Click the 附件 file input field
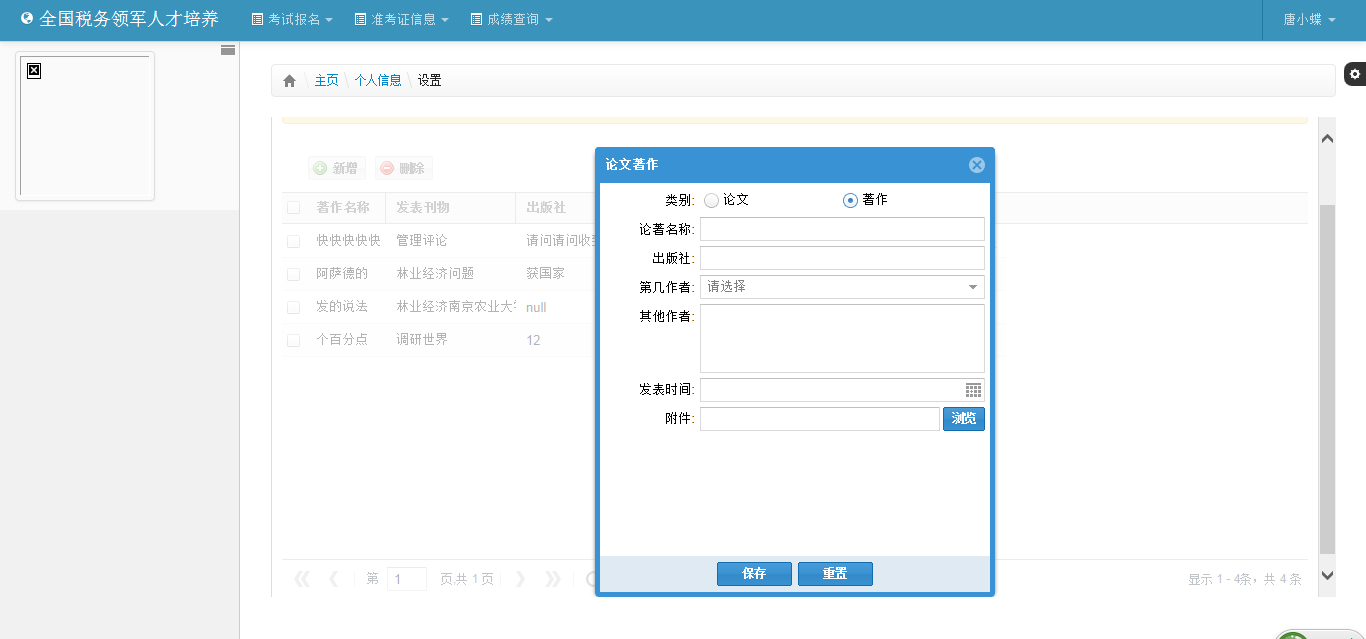This screenshot has height=639, width=1366. point(820,419)
